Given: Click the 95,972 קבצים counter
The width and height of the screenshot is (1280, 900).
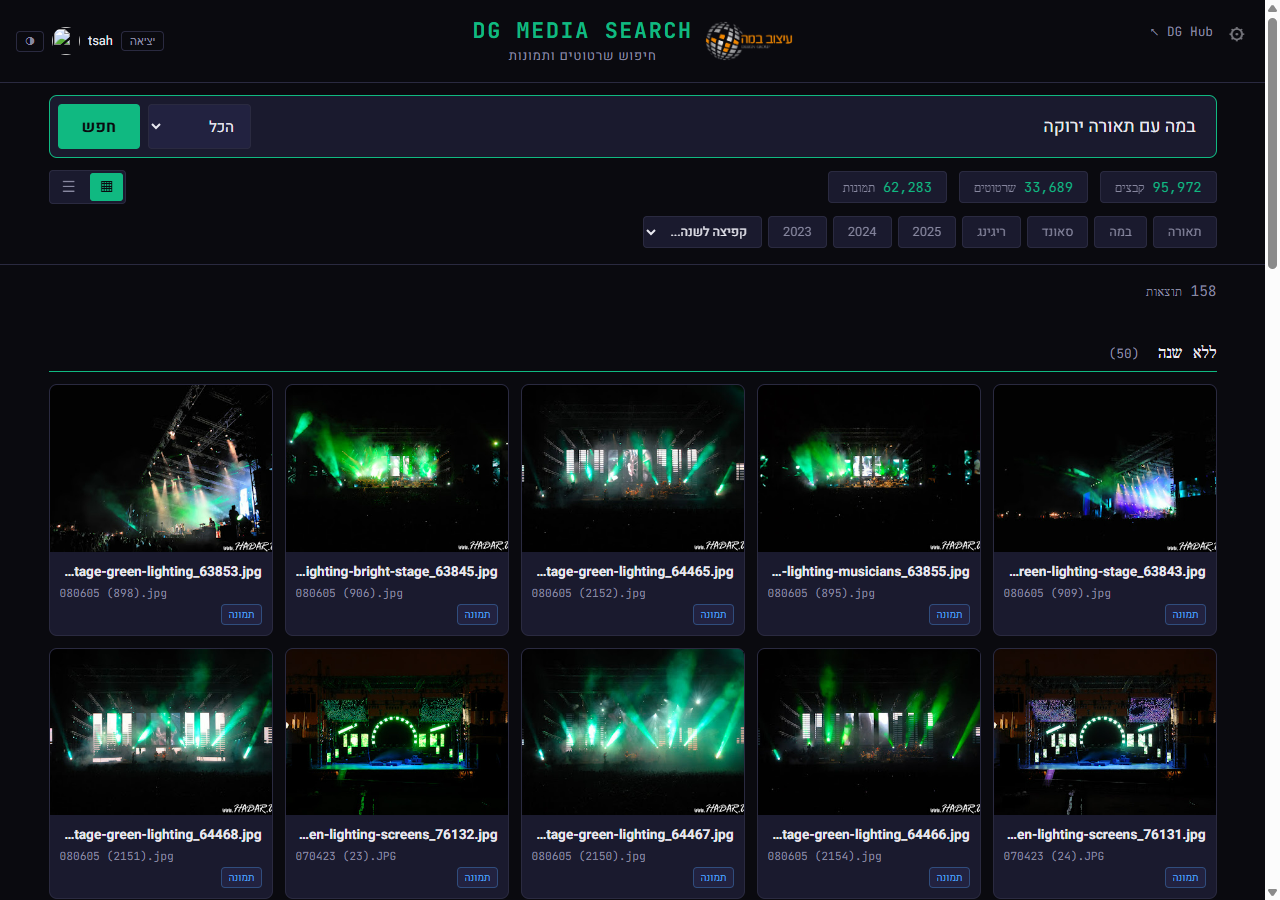Looking at the screenshot, I should point(1158,187).
